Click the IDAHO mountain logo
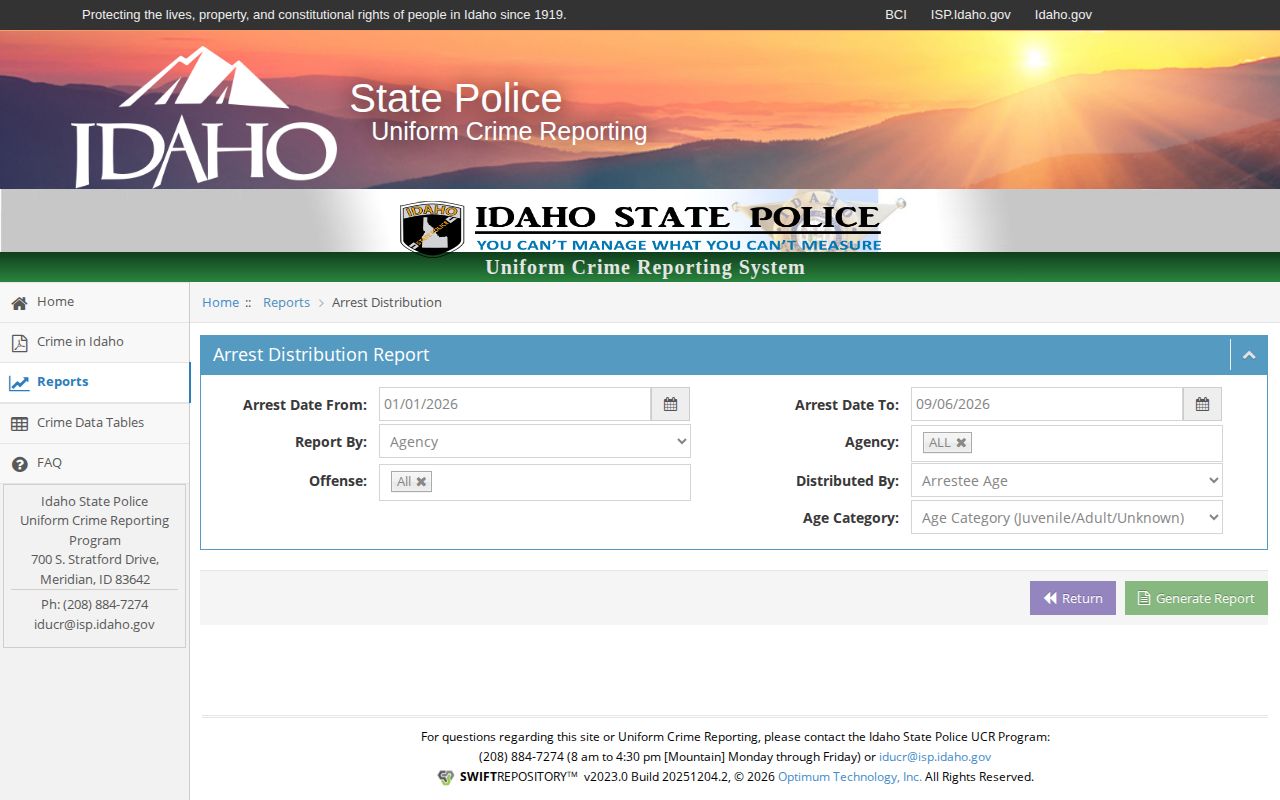Screen dimensions: 1280x800 [204, 117]
